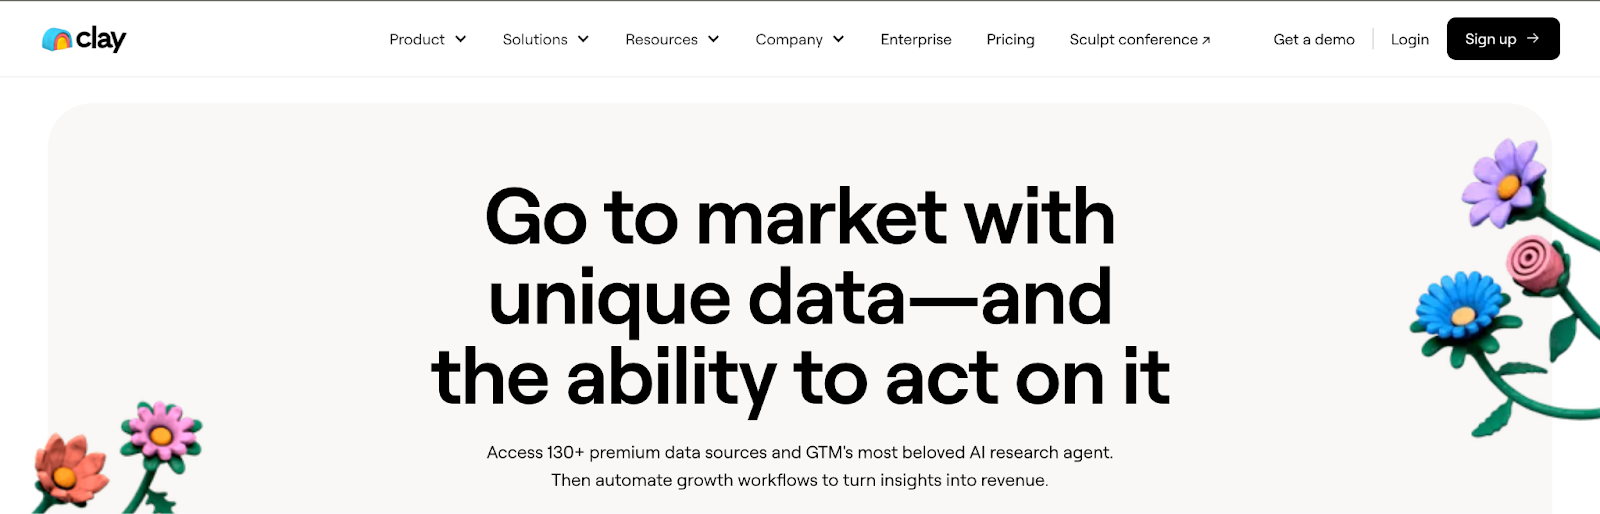Click the pink rose illustration
Image resolution: width=1600 pixels, height=514 pixels.
(x=1532, y=262)
